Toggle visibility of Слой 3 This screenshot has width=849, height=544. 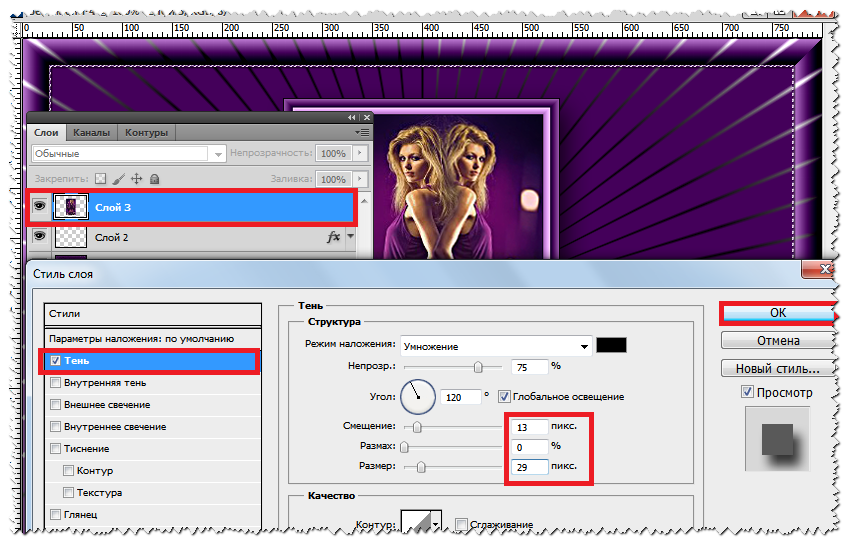[40, 206]
